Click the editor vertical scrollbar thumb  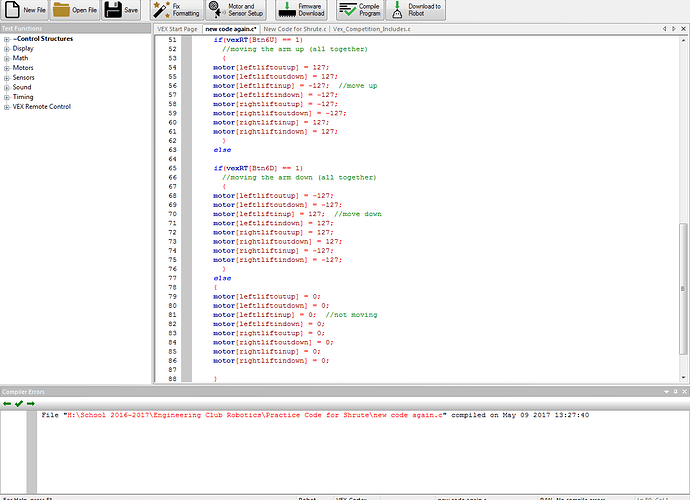tap(683, 288)
